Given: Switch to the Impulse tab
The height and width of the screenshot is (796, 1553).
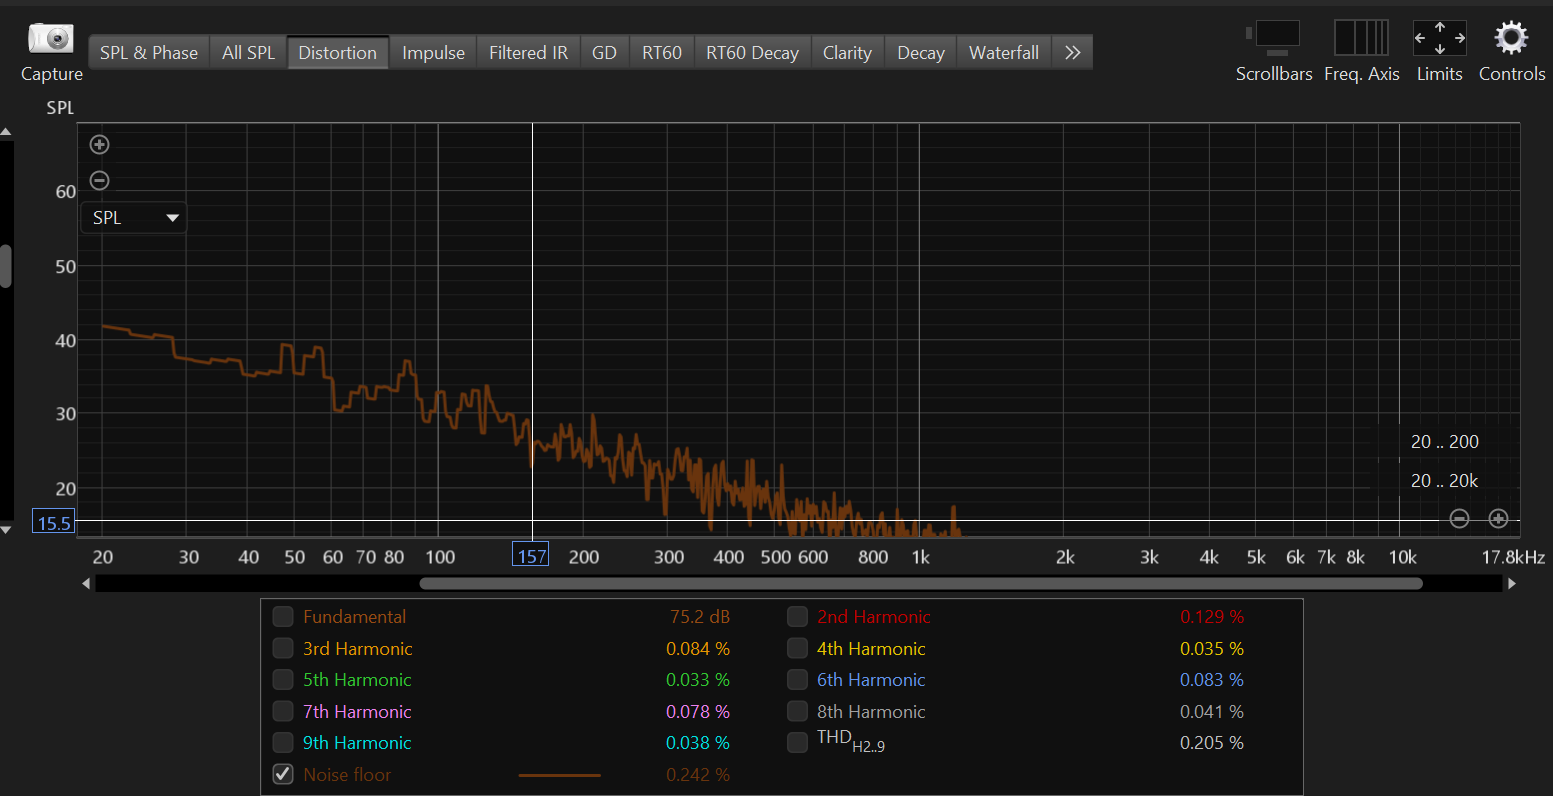Looking at the screenshot, I should (x=433, y=53).
